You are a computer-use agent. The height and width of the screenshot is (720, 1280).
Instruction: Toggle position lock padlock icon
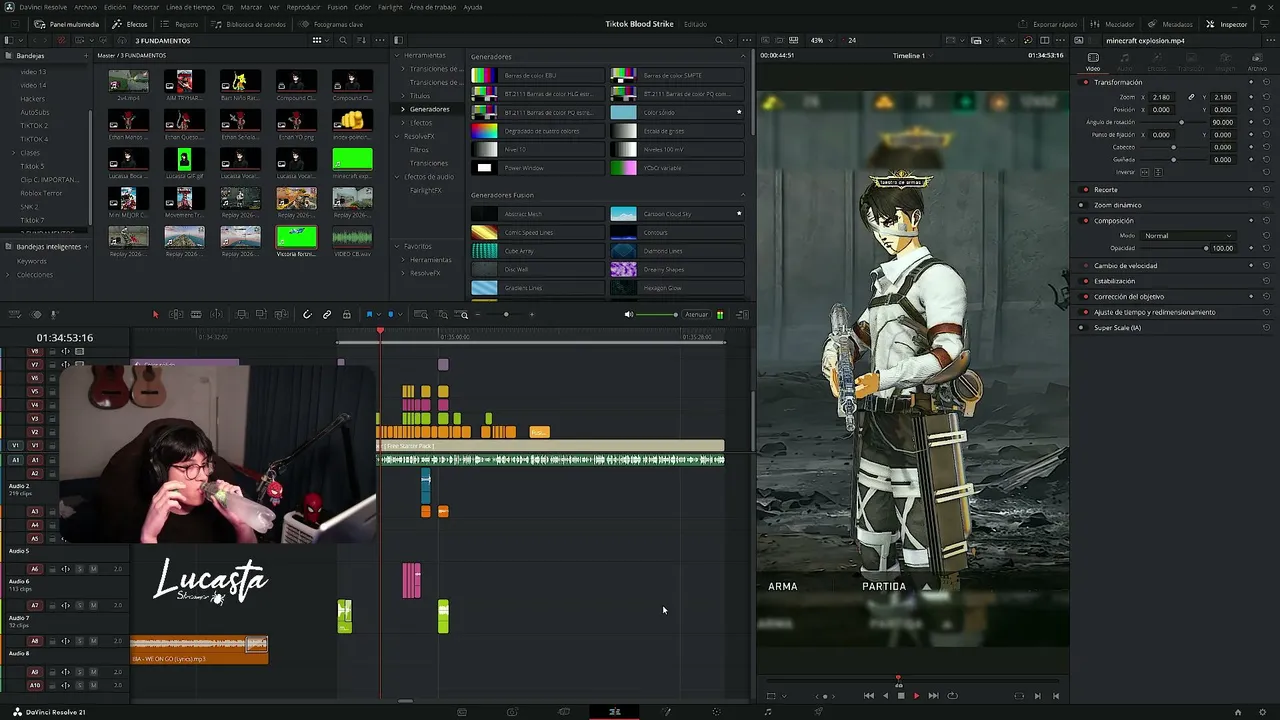point(347,315)
